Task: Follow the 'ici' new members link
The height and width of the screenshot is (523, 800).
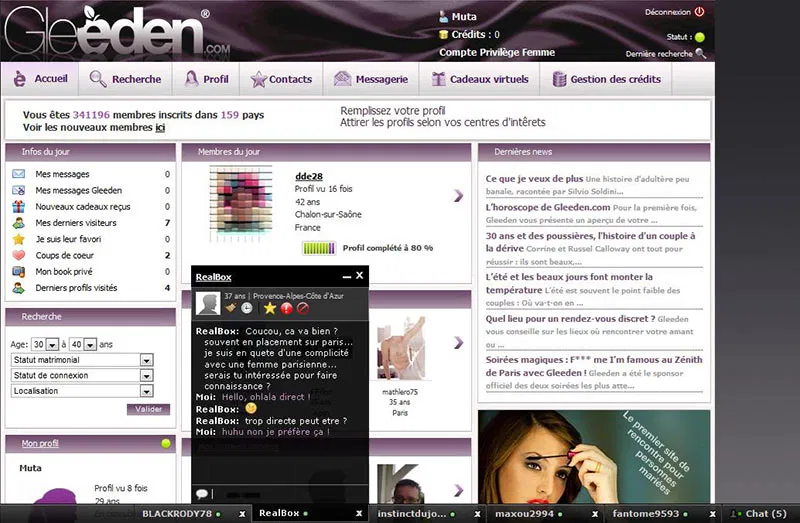Action: [160, 128]
